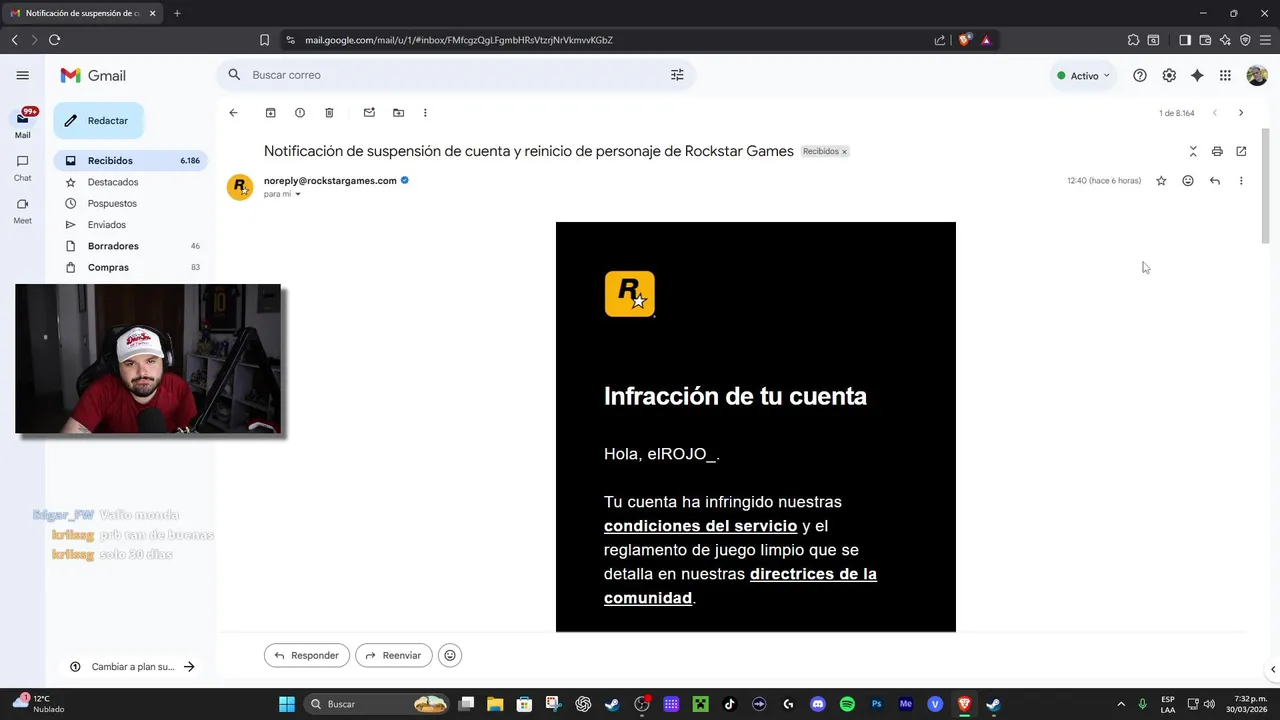Click the 'Cambiar a plan su...' upgrade link
Image resolution: width=1280 pixels, height=720 pixels.
133,667
